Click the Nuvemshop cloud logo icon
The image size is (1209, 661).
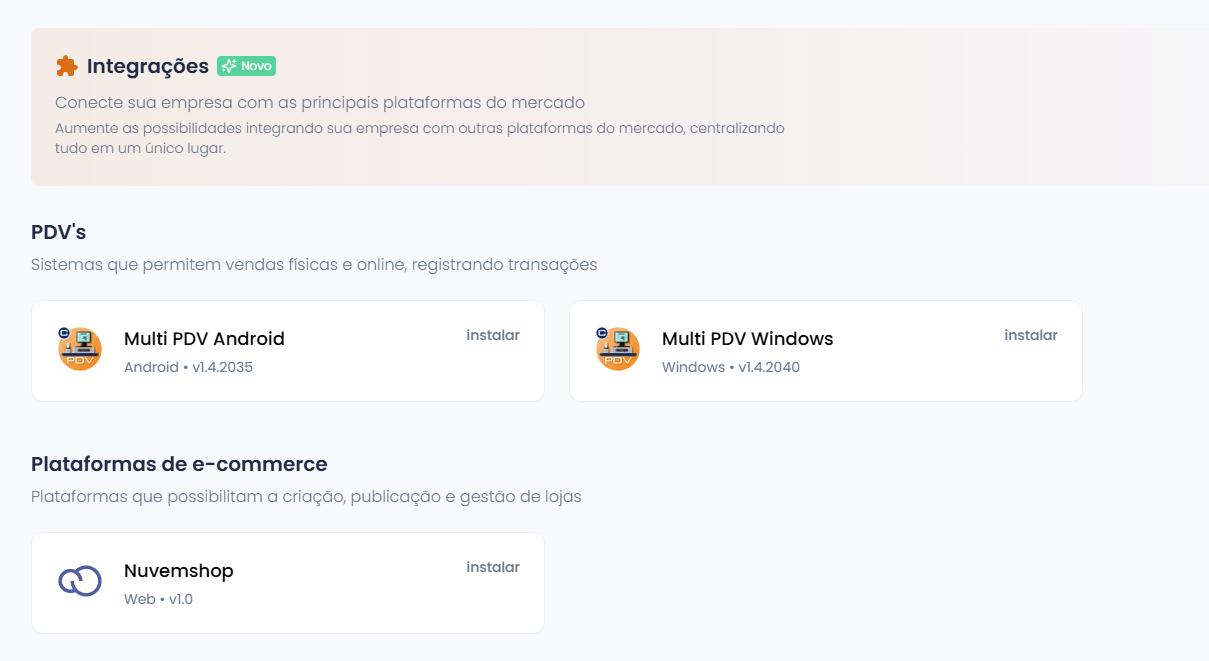click(x=79, y=582)
